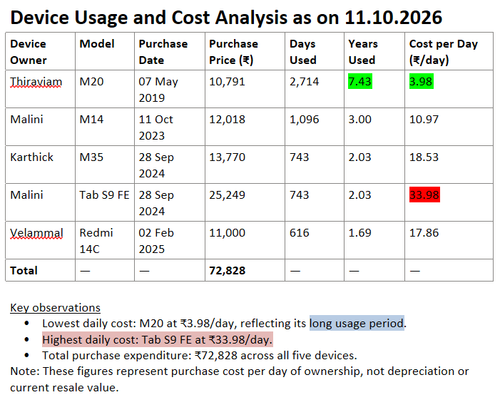Click the Karthick device owner cell
Screen dimensions: 500x404
(32, 157)
